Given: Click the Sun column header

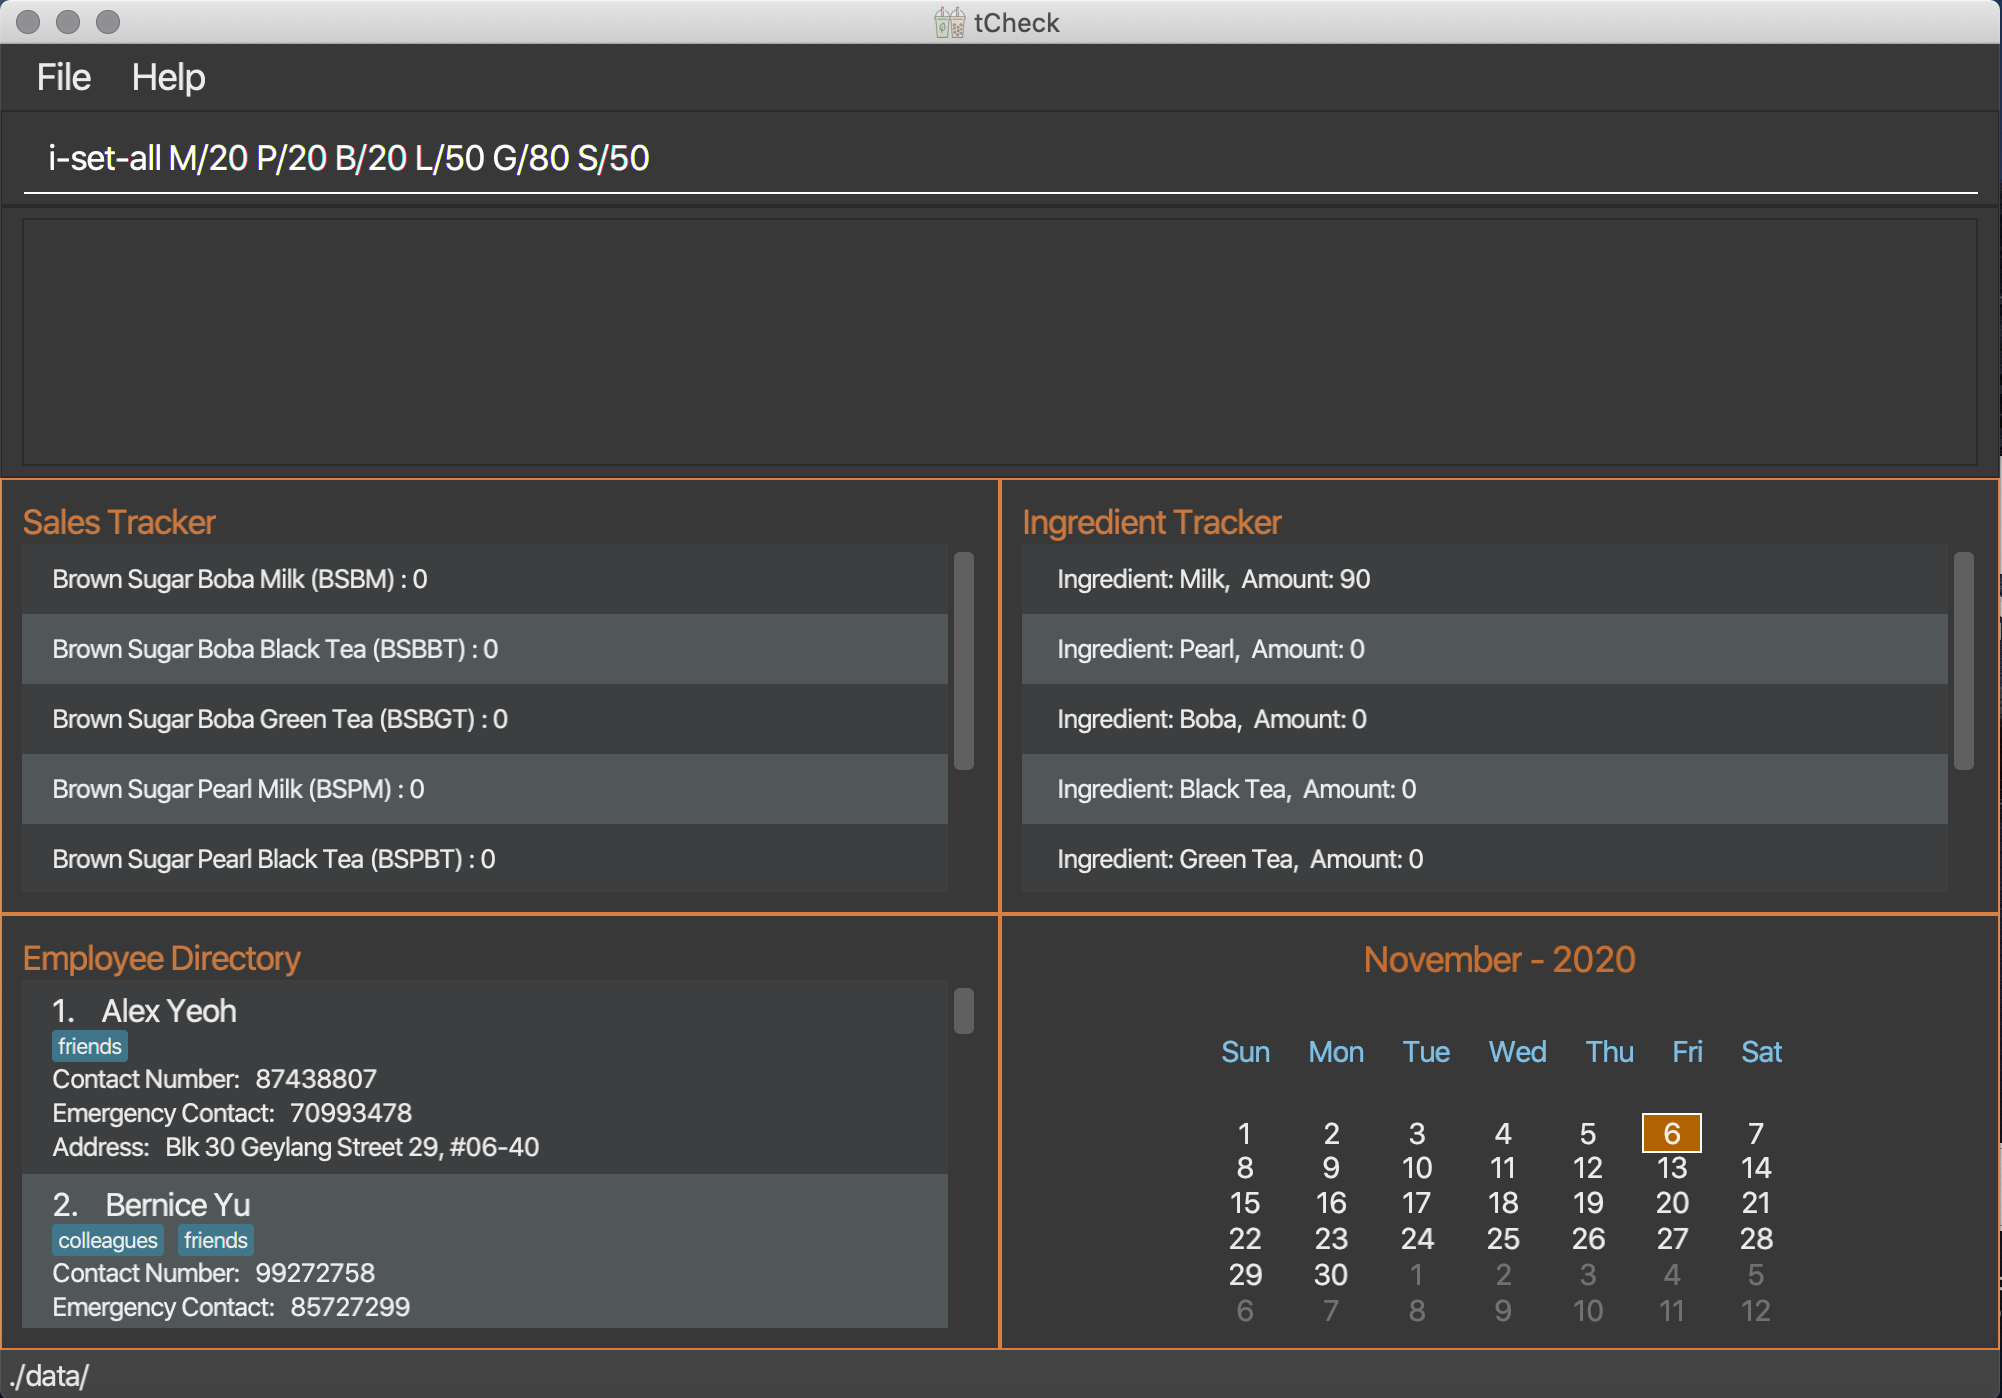Looking at the screenshot, I should click(x=1245, y=1052).
